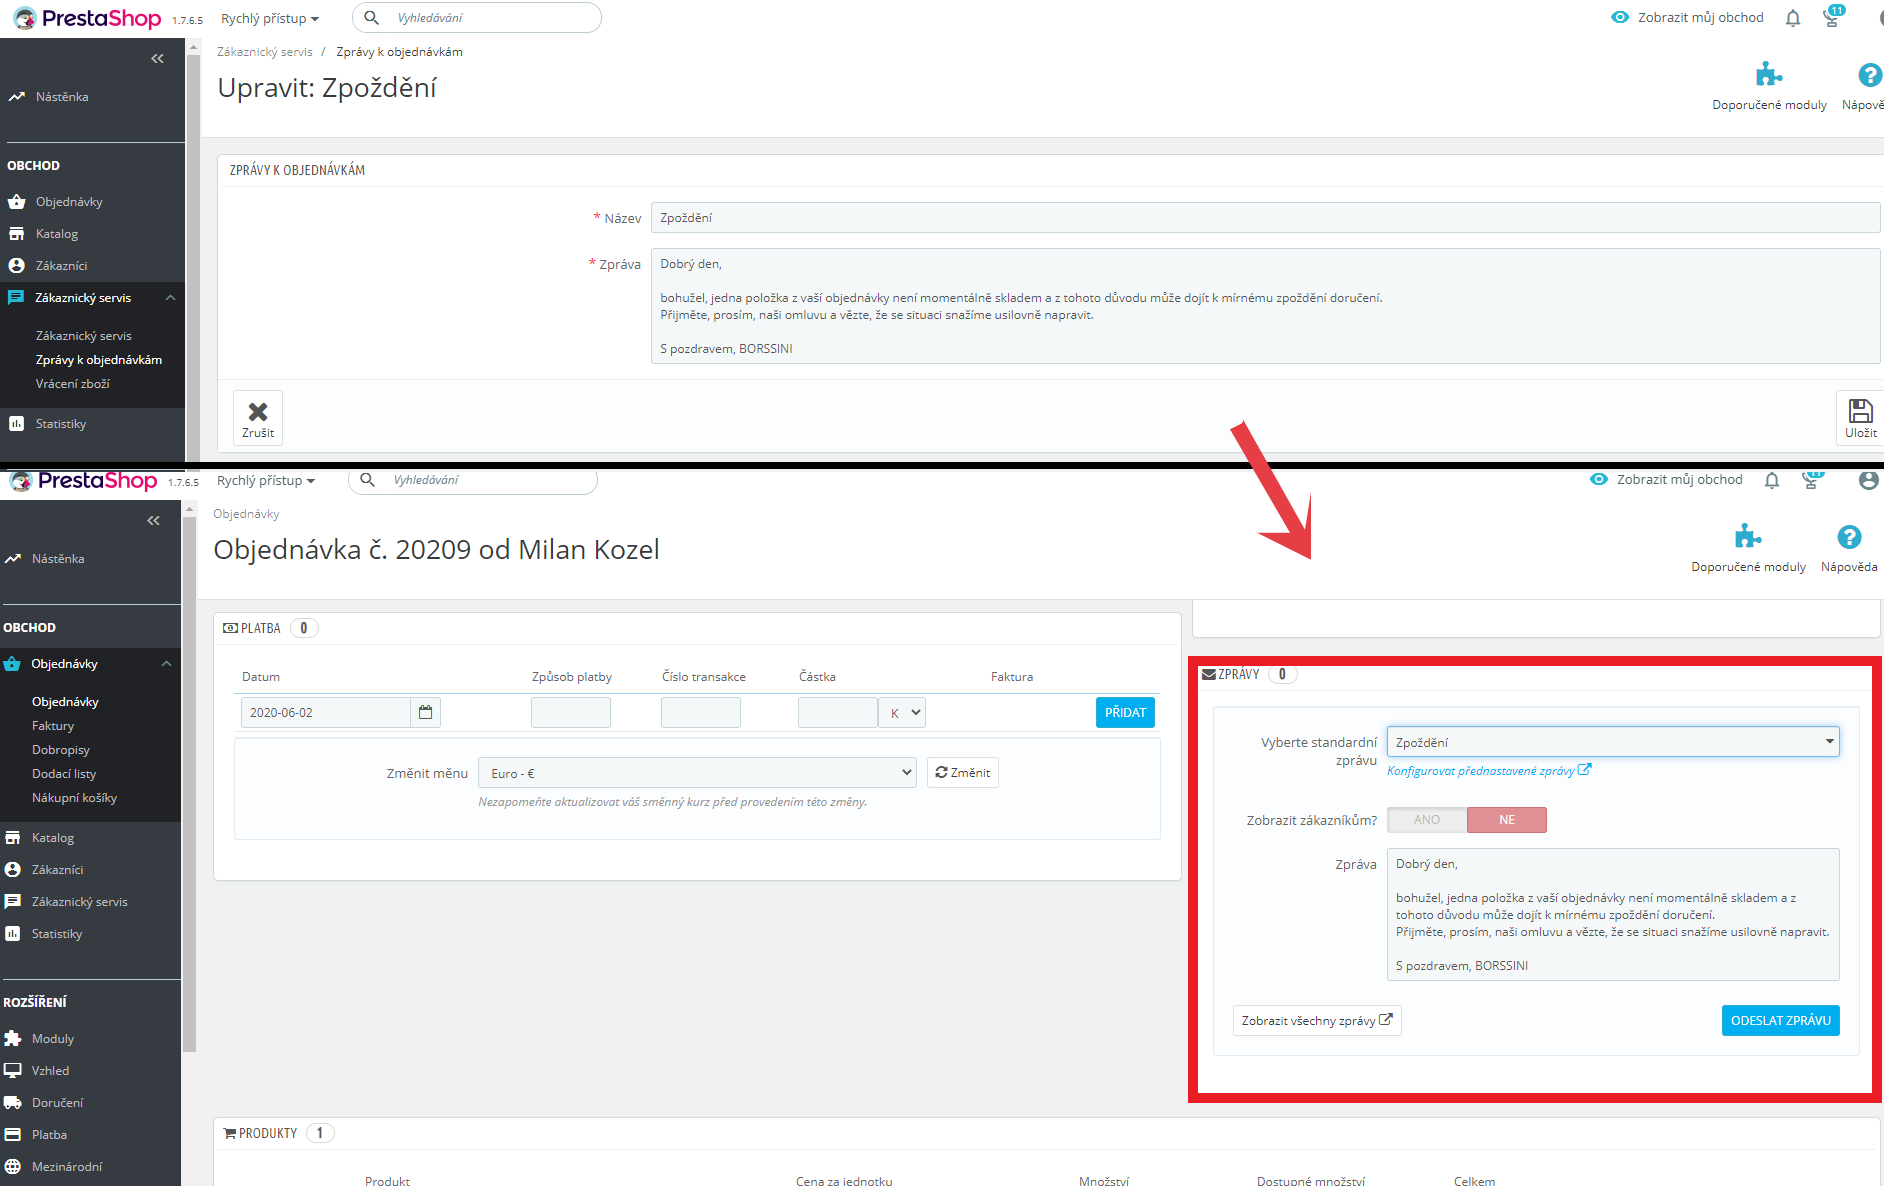Image resolution: width=1884 pixels, height=1186 pixels.
Task: Collapse the upper sidebar with double-chevron icon
Action: tap(157, 59)
